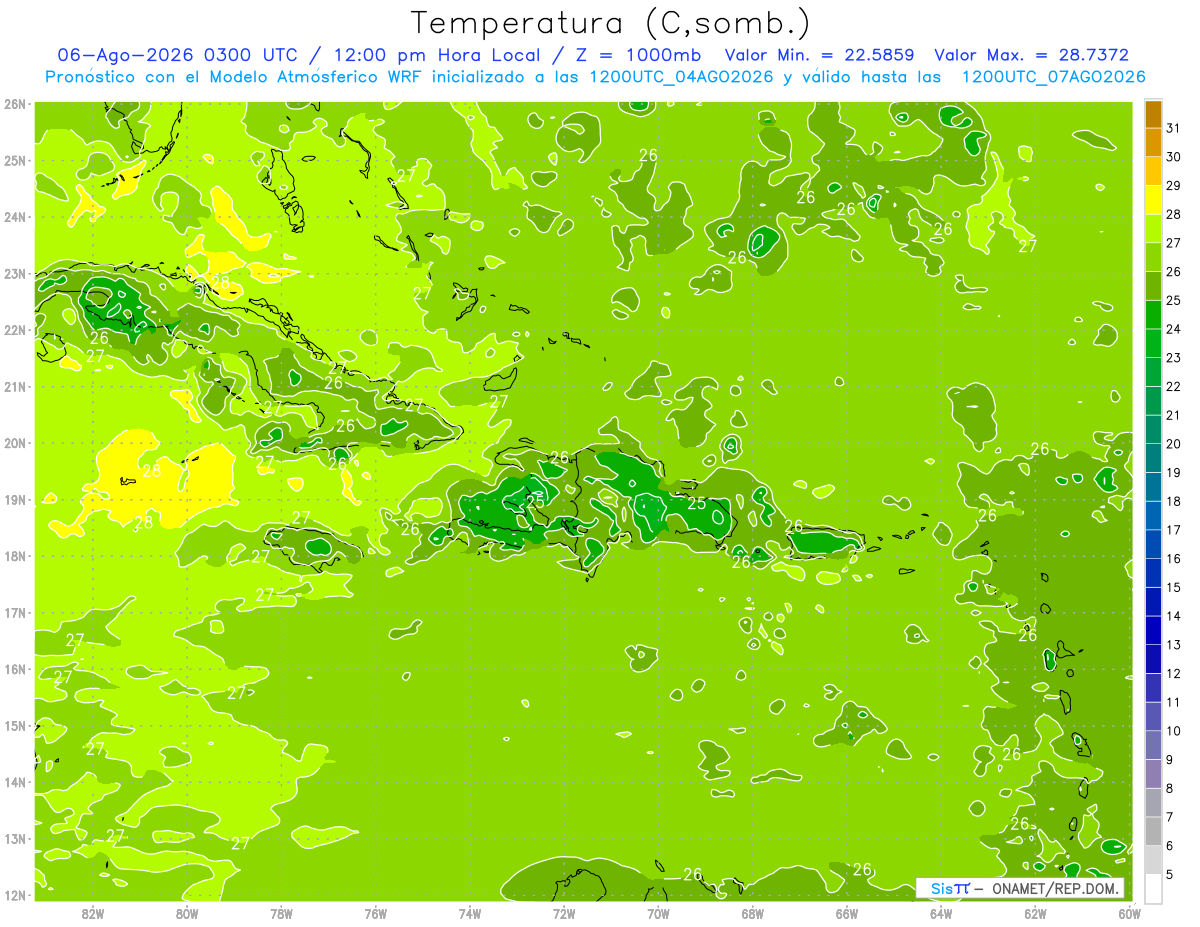Screen dimensions: 1200x927
Task: Click latitude axis label "13N"
Action: pos(16,839)
